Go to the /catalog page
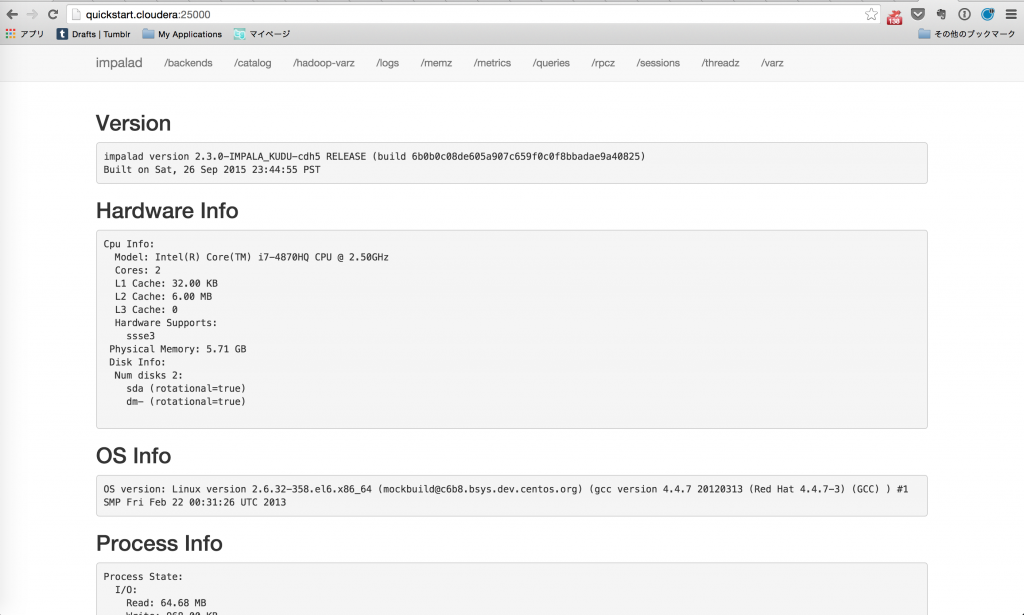This screenshot has height=615, width=1024. [253, 63]
